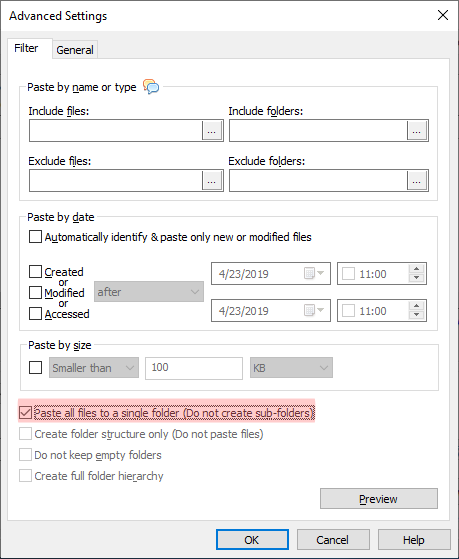Uncheck Paste all files to single folder
The image size is (459, 559).
coord(25,413)
